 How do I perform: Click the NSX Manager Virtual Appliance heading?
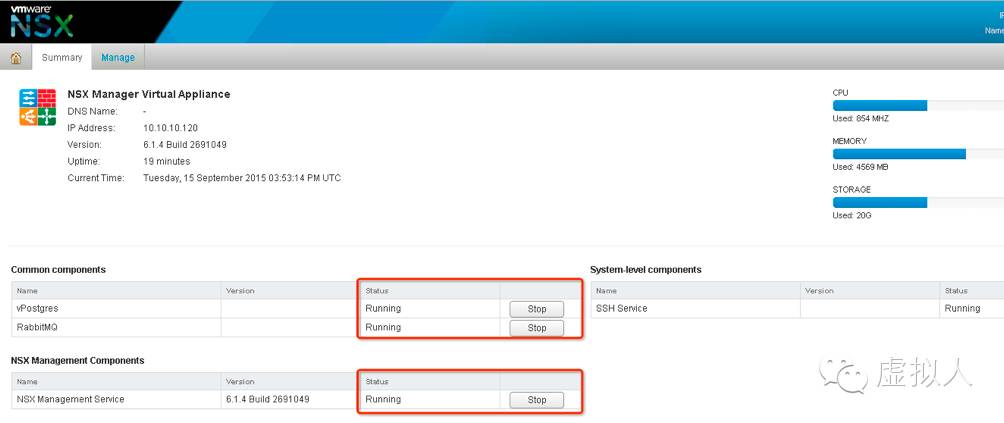point(149,94)
